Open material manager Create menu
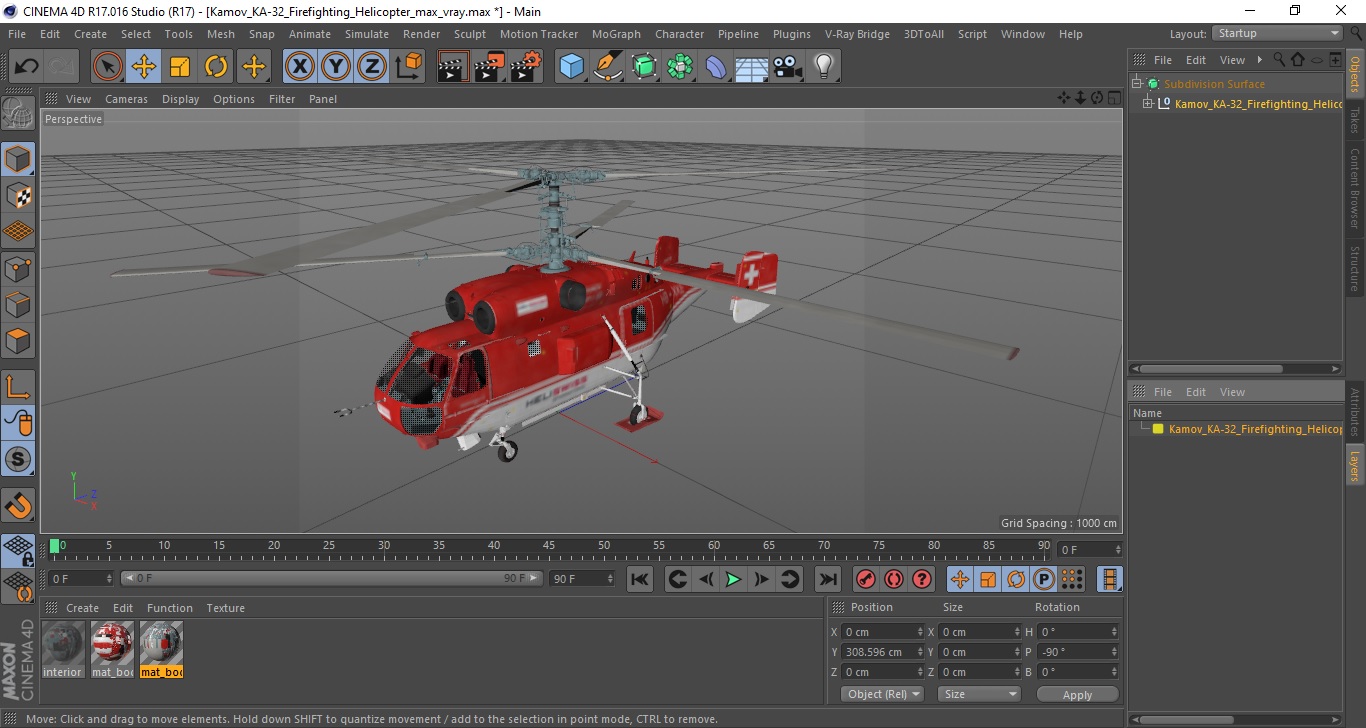Screen dimensions: 1366x728 82,608
